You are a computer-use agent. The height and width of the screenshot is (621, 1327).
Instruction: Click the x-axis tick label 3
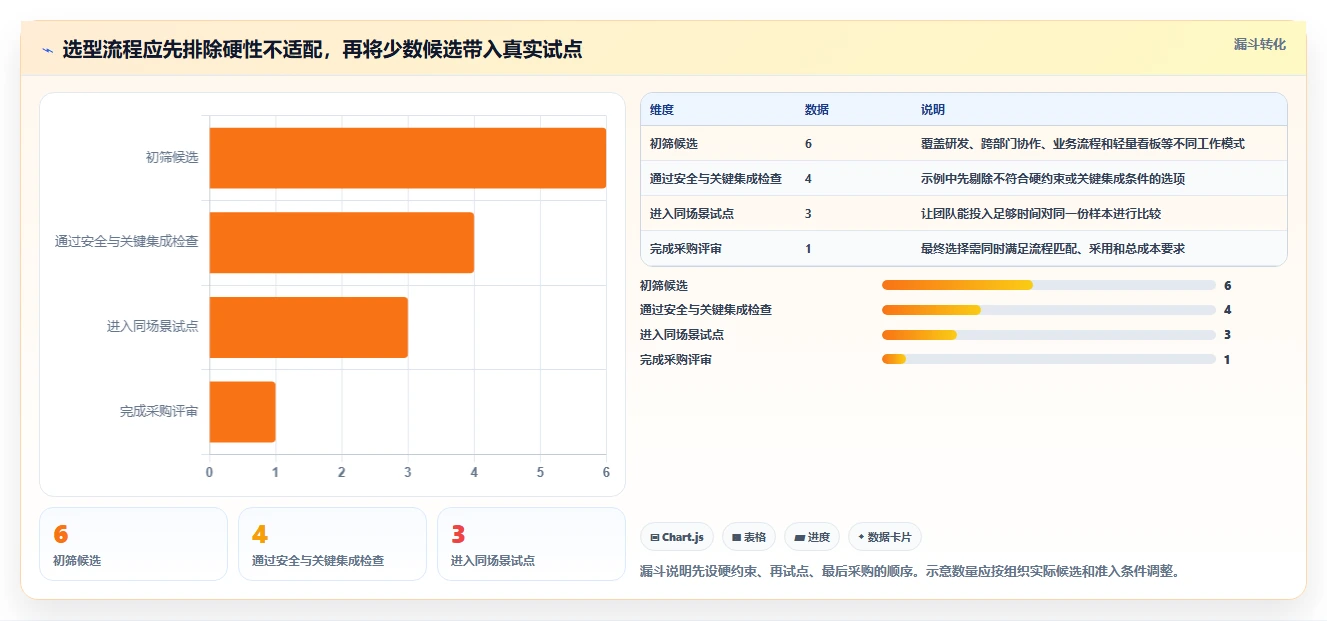[408, 472]
